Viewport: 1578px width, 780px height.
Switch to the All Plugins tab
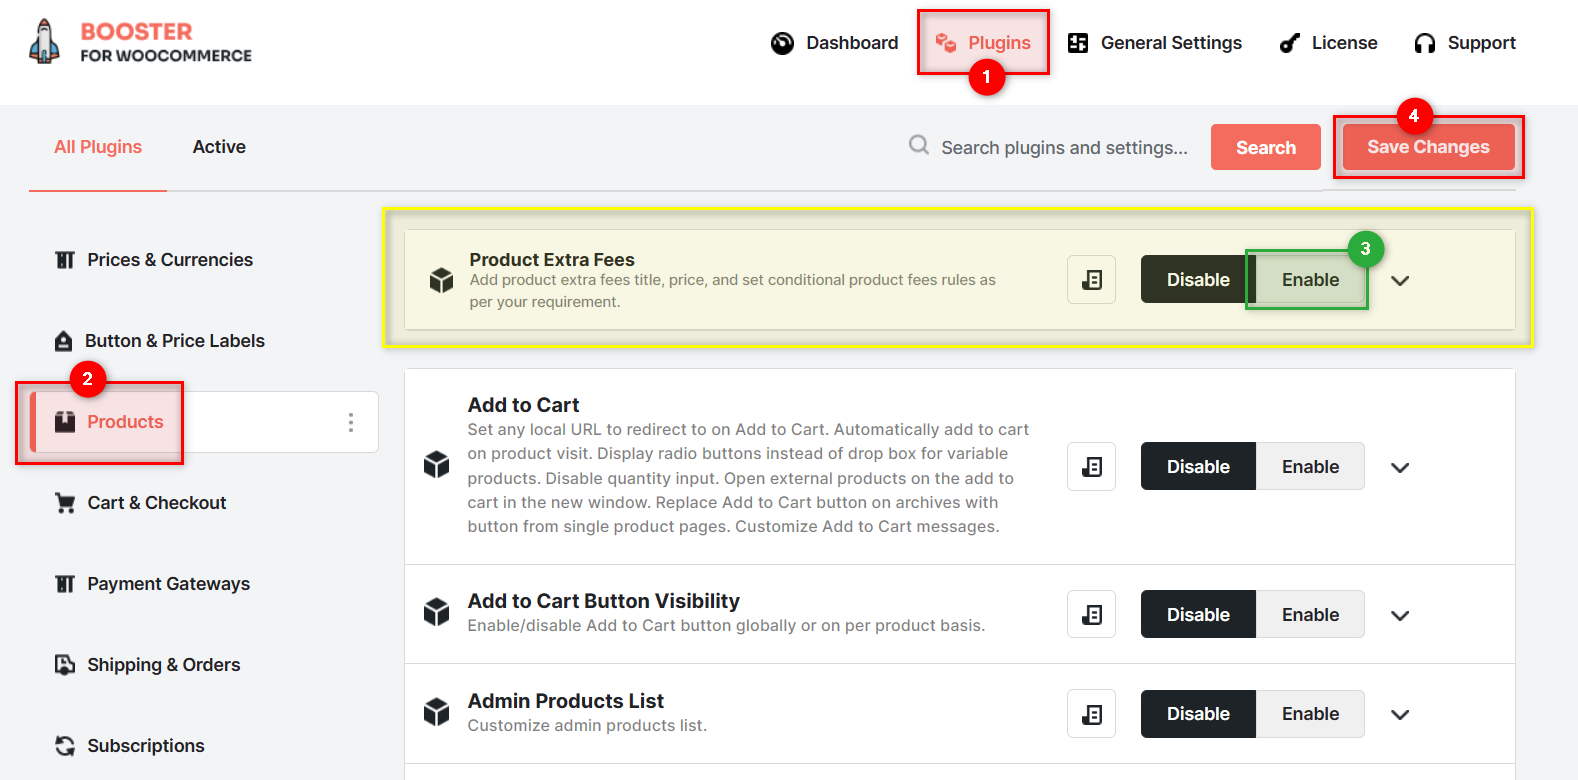coord(98,147)
